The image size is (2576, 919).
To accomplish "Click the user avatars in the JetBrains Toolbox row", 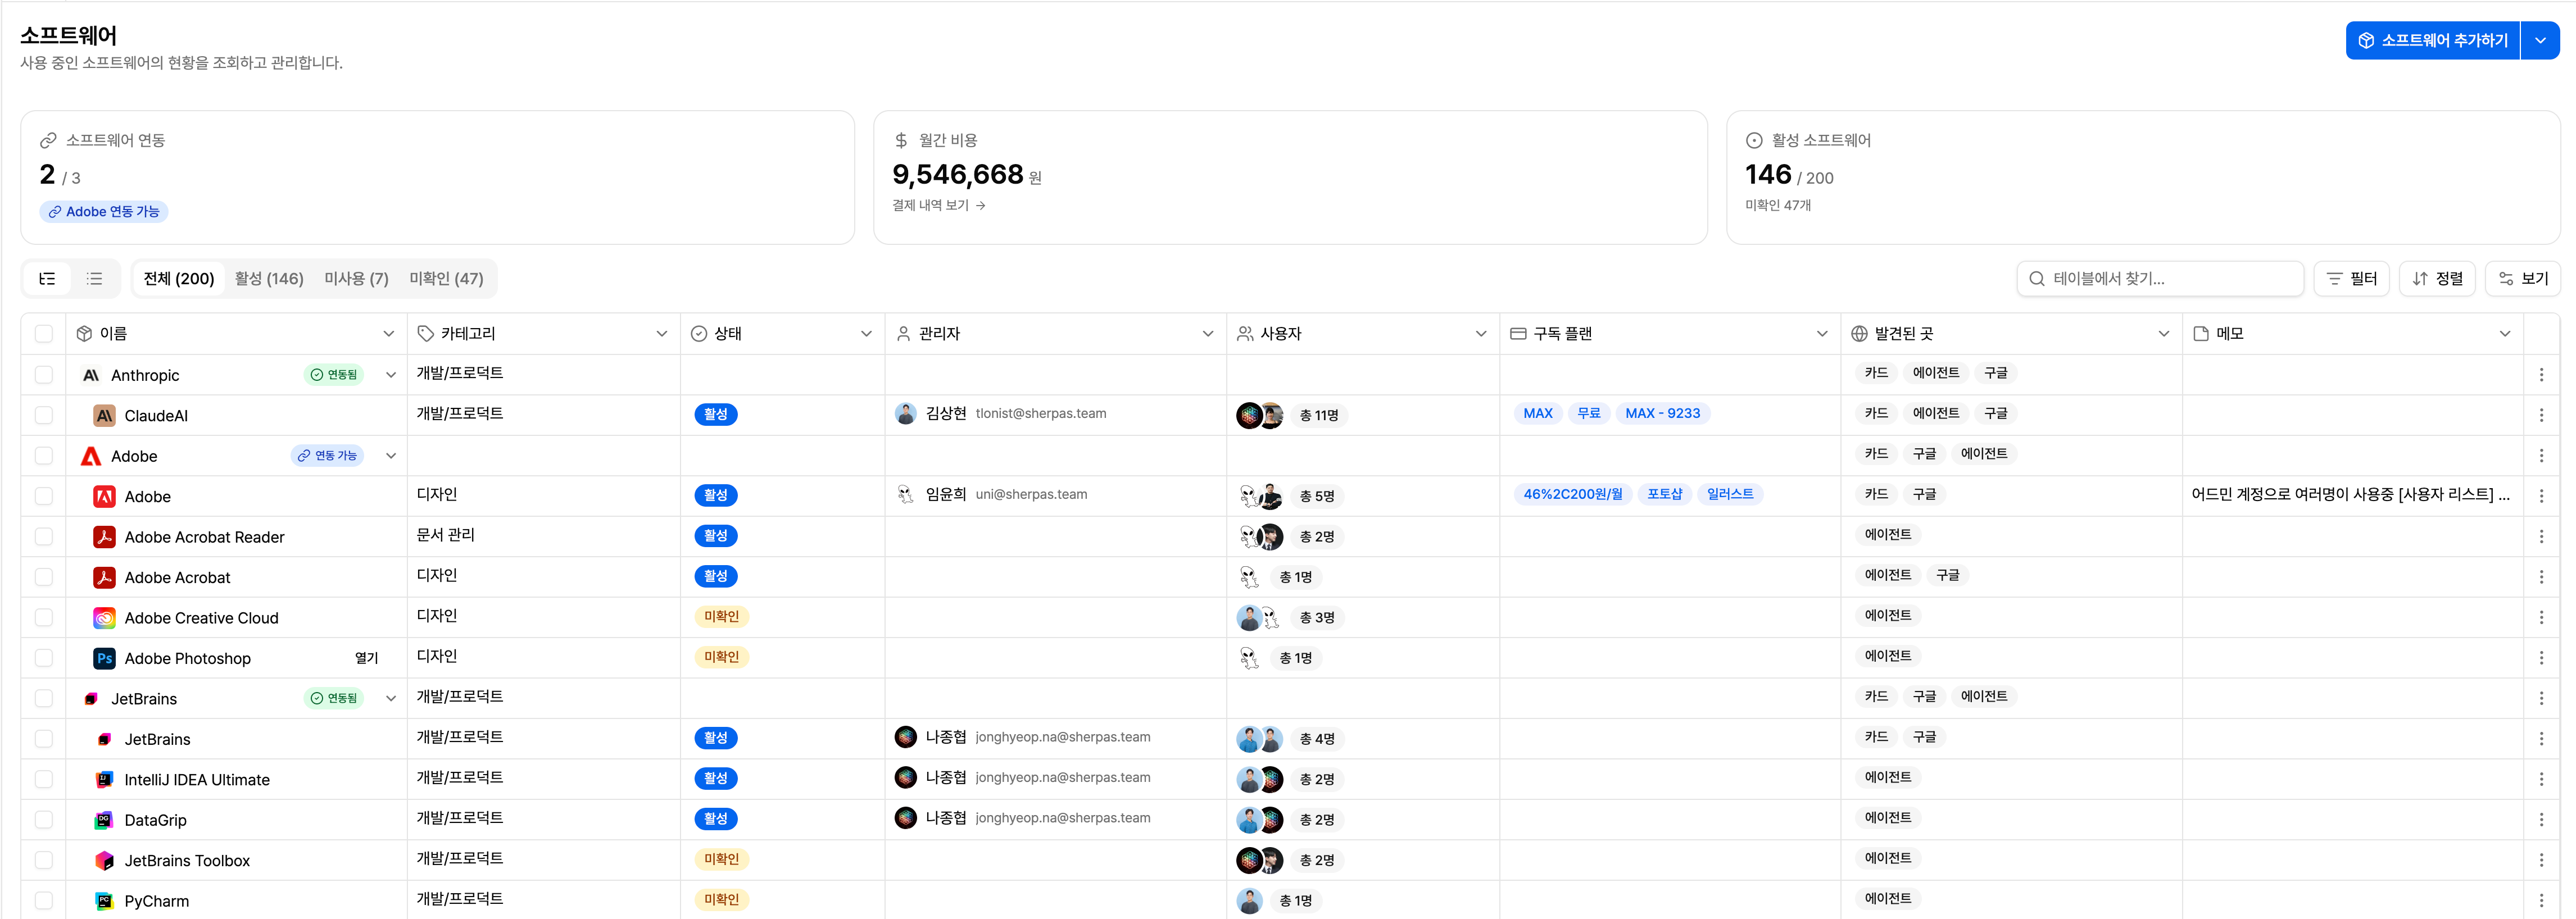I will pyautogui.click(x=1260, y=860).
